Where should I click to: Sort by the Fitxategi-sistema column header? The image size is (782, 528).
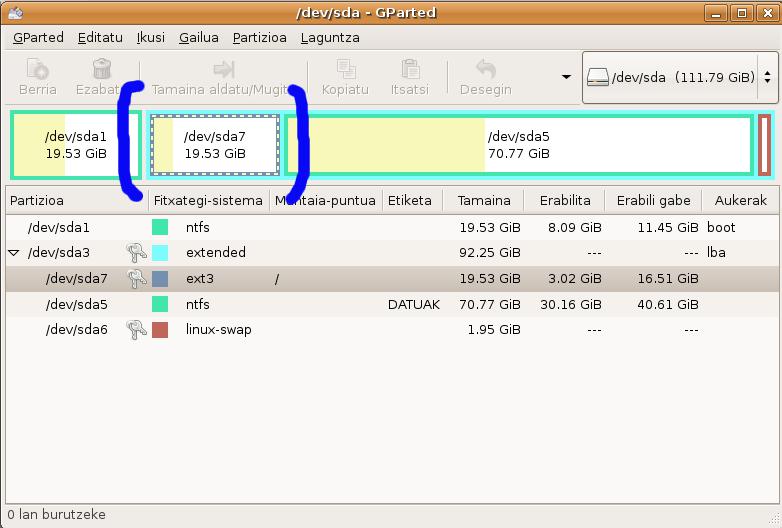coord(208,200)
